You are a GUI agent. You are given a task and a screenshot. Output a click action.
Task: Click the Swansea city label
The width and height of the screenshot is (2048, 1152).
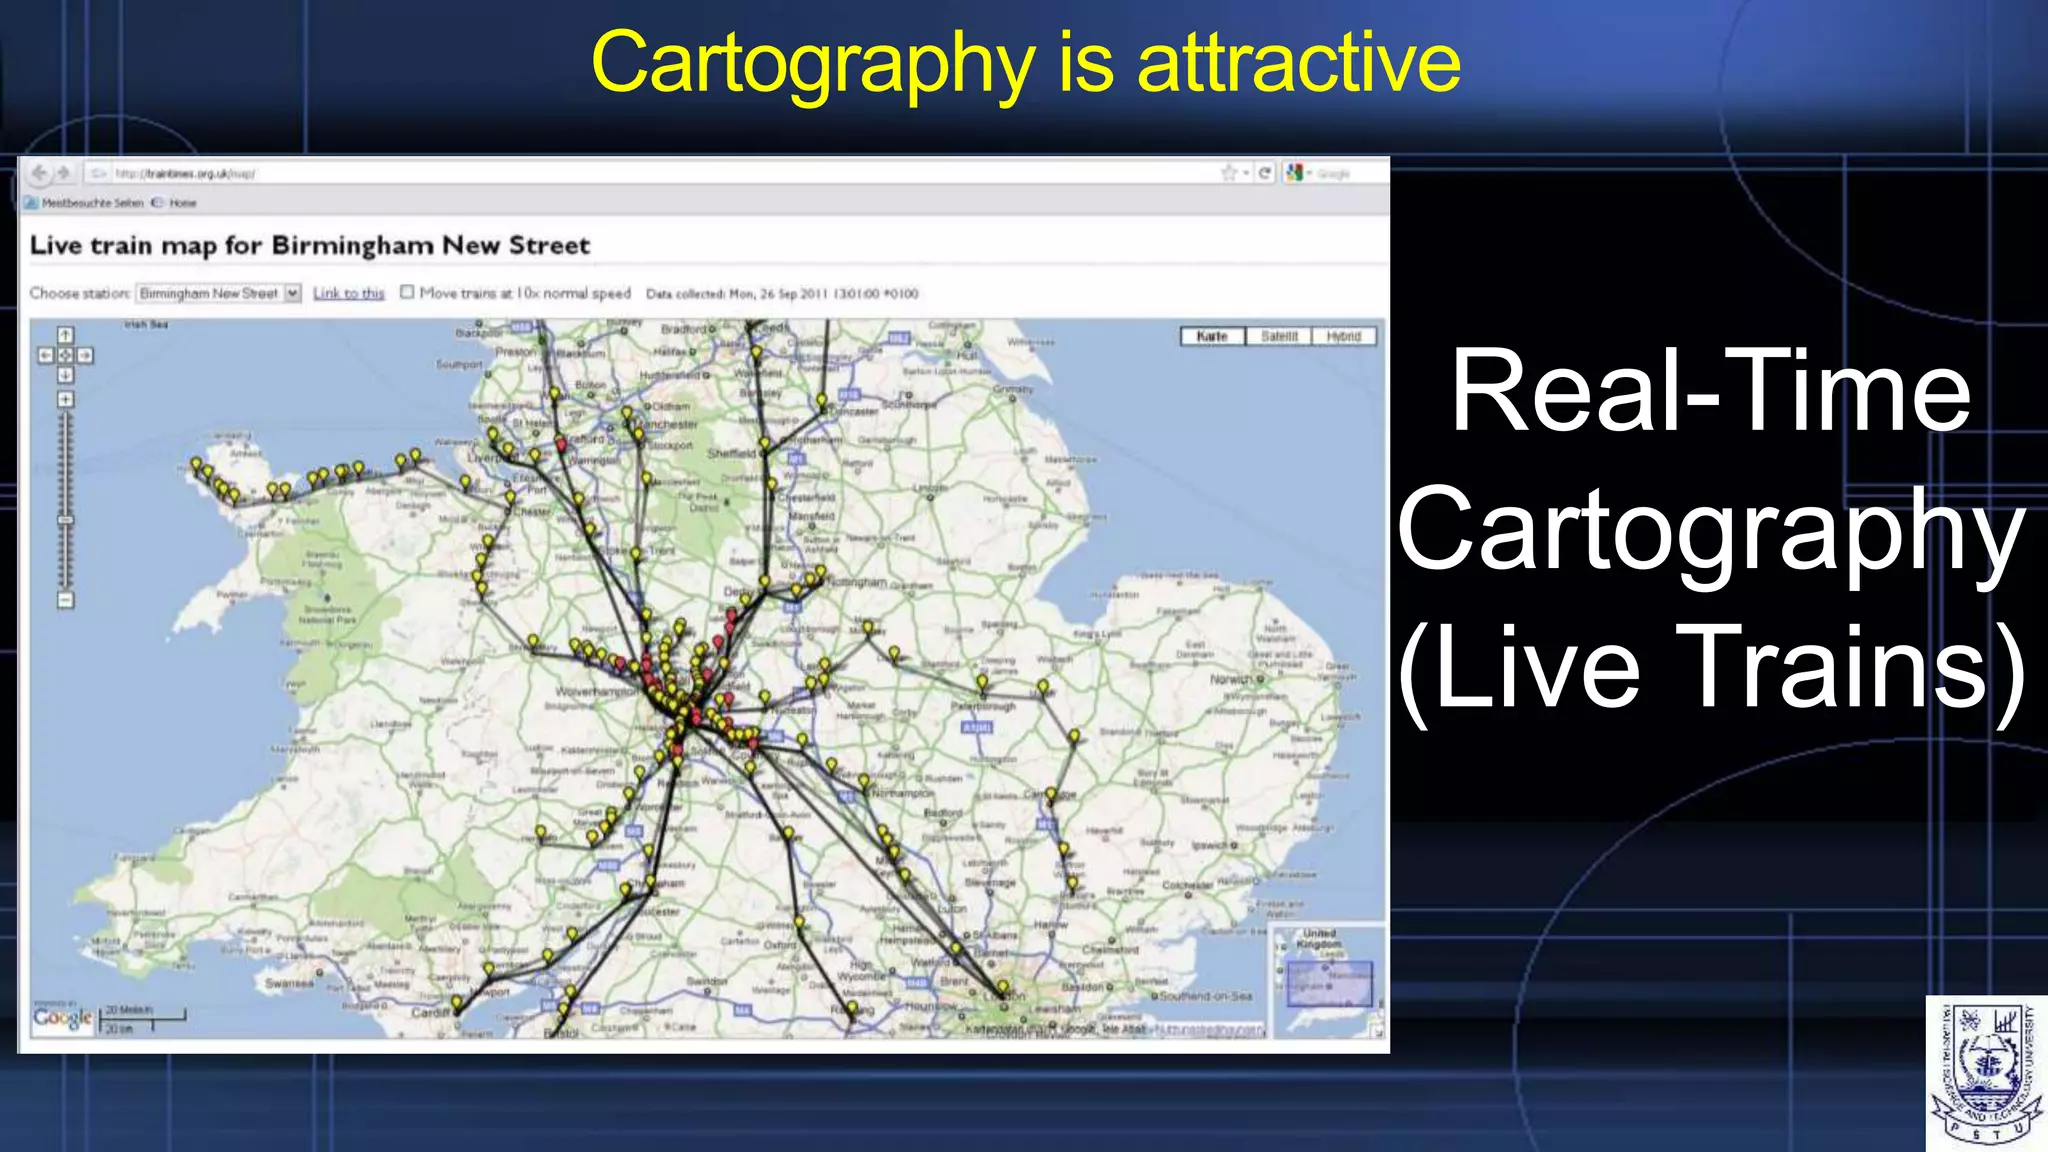[x=288, y=983]
